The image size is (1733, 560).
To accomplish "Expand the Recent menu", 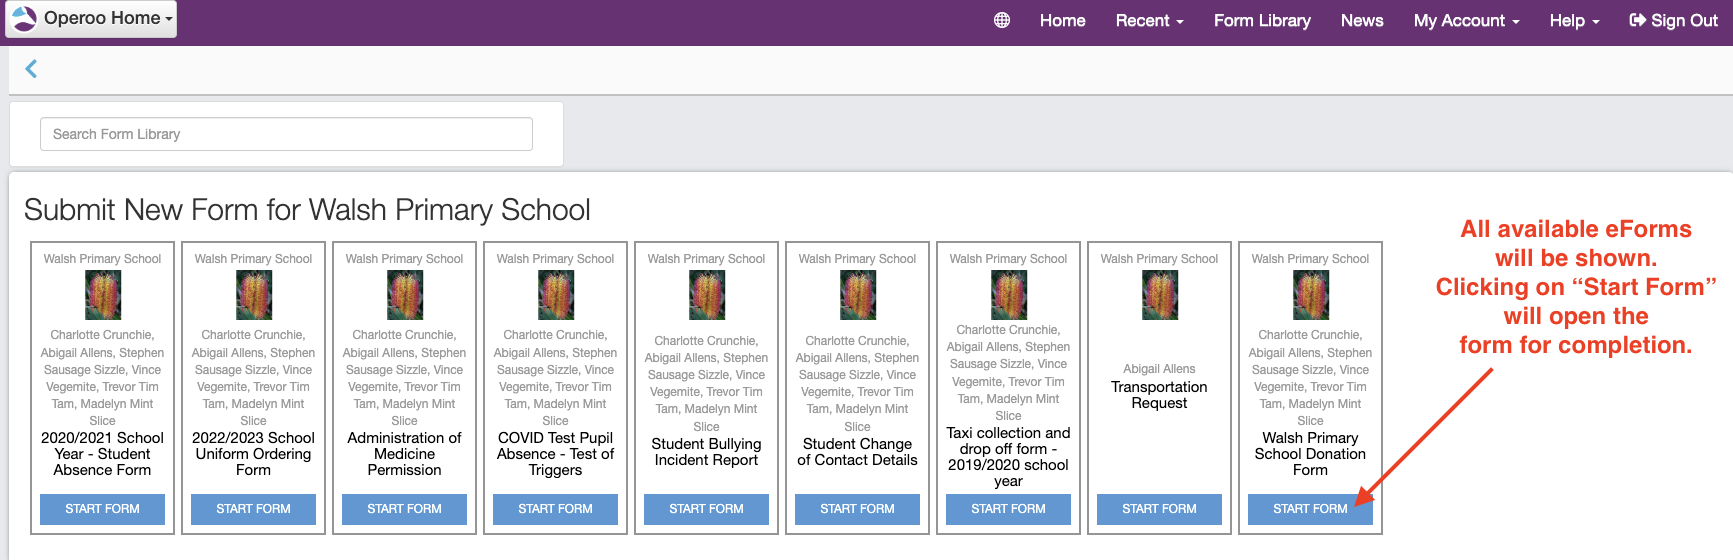I will point(1149,20).
